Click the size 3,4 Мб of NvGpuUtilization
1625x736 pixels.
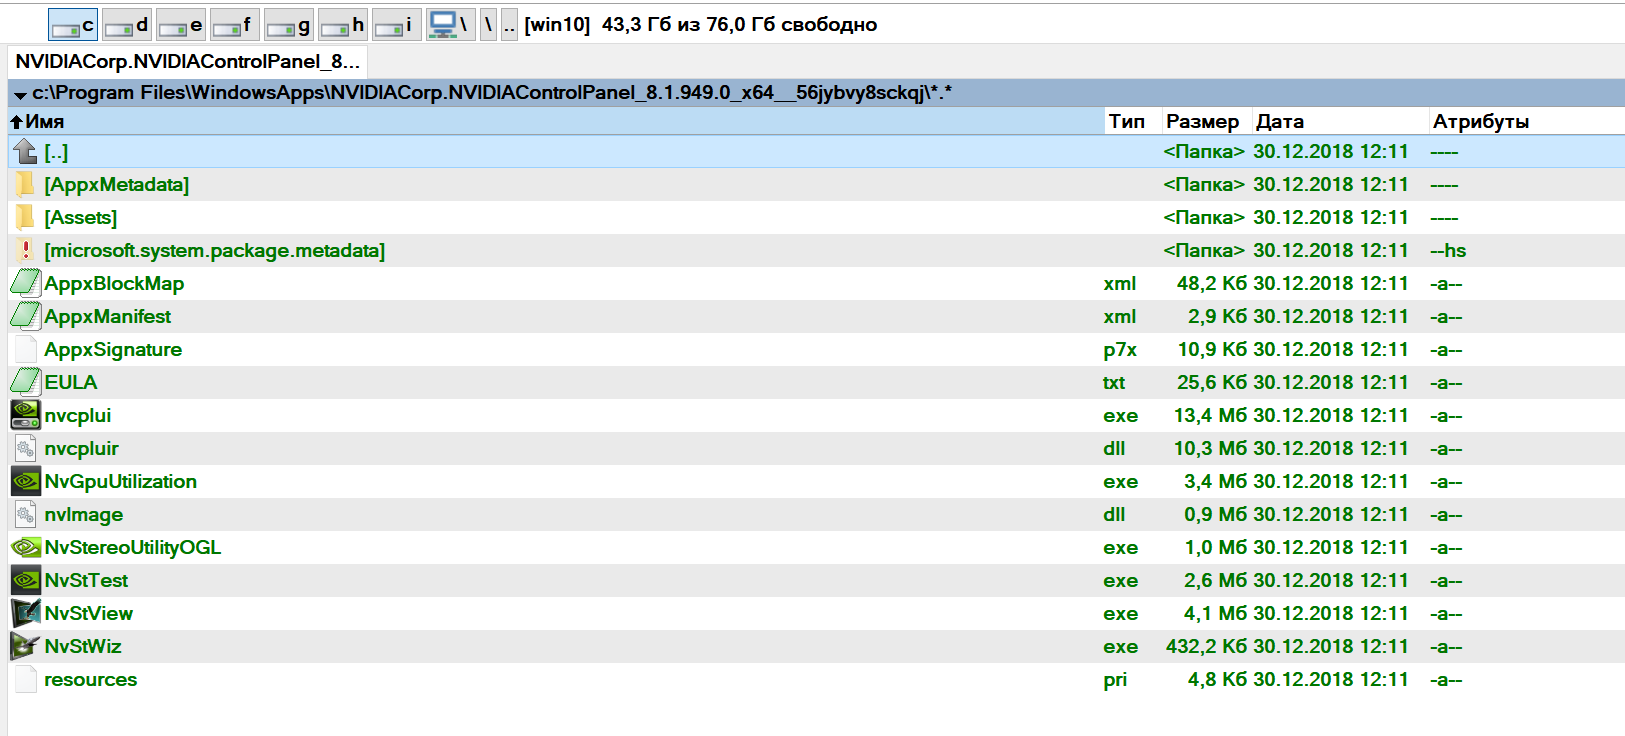click(1216, 481)
